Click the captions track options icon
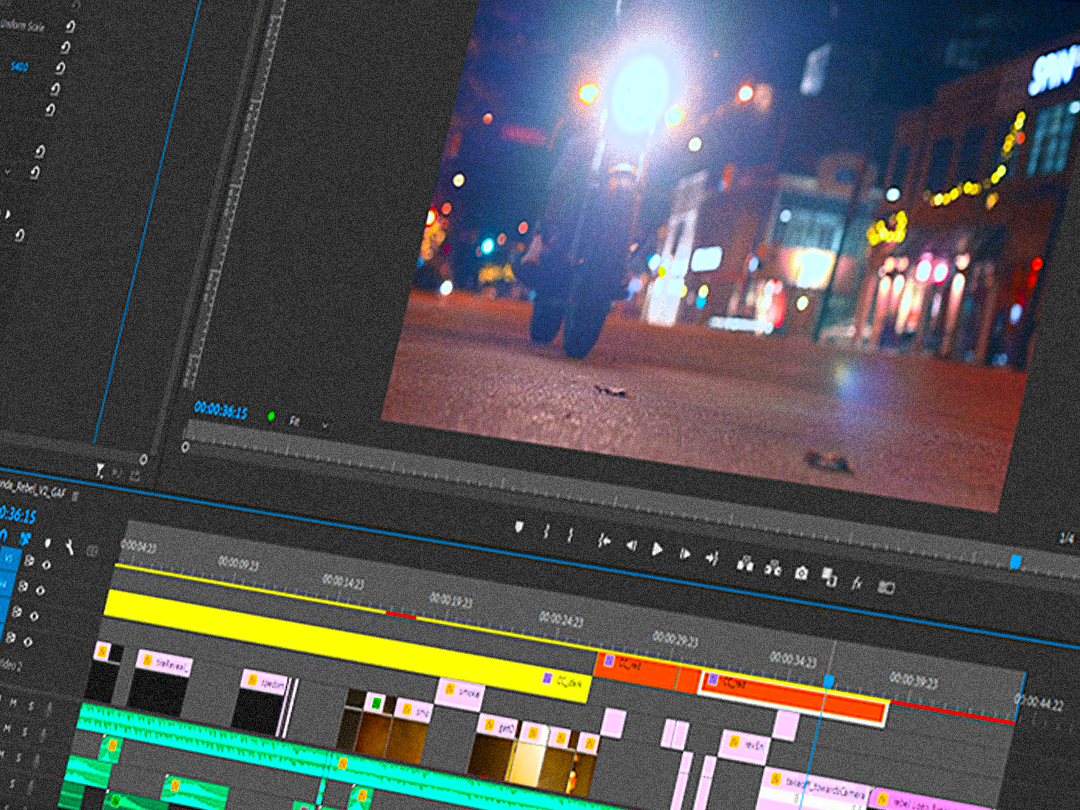Screen dimensions: 1080x810 [x=92, y=551]
